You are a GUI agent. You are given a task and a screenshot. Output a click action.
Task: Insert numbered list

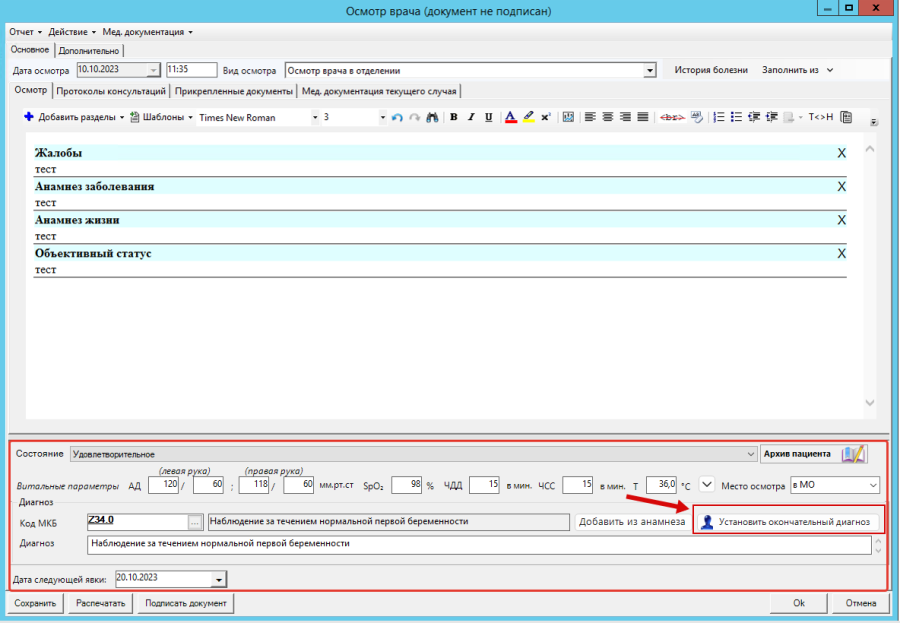[719, 117]
